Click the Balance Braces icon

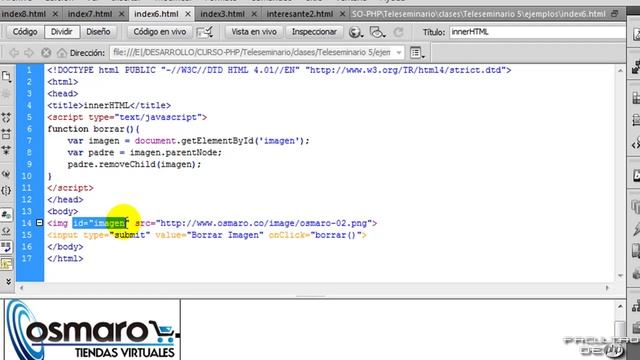click(6, 190)
